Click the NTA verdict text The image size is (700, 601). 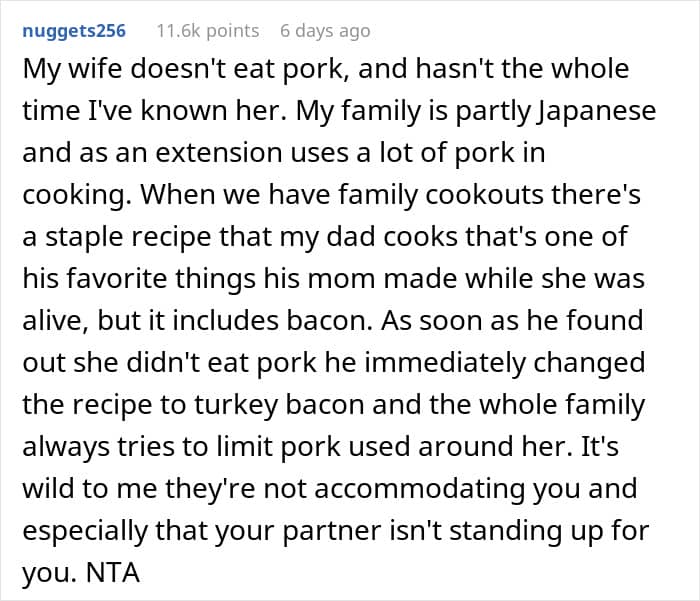pyautogui.click(x=112, y=572)
